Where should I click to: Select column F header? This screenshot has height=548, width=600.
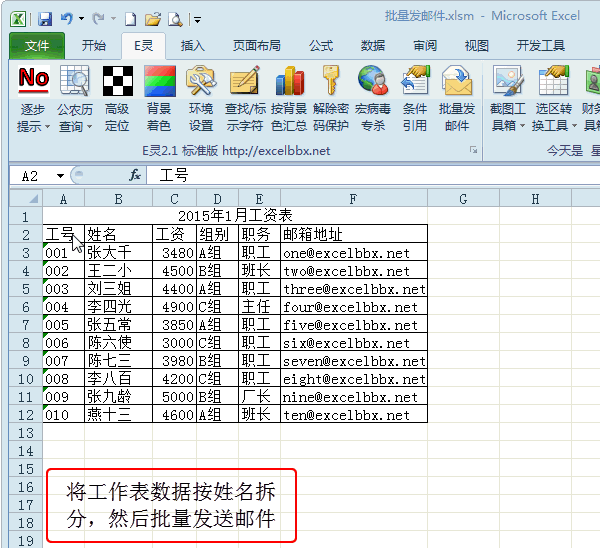(354, 199)
